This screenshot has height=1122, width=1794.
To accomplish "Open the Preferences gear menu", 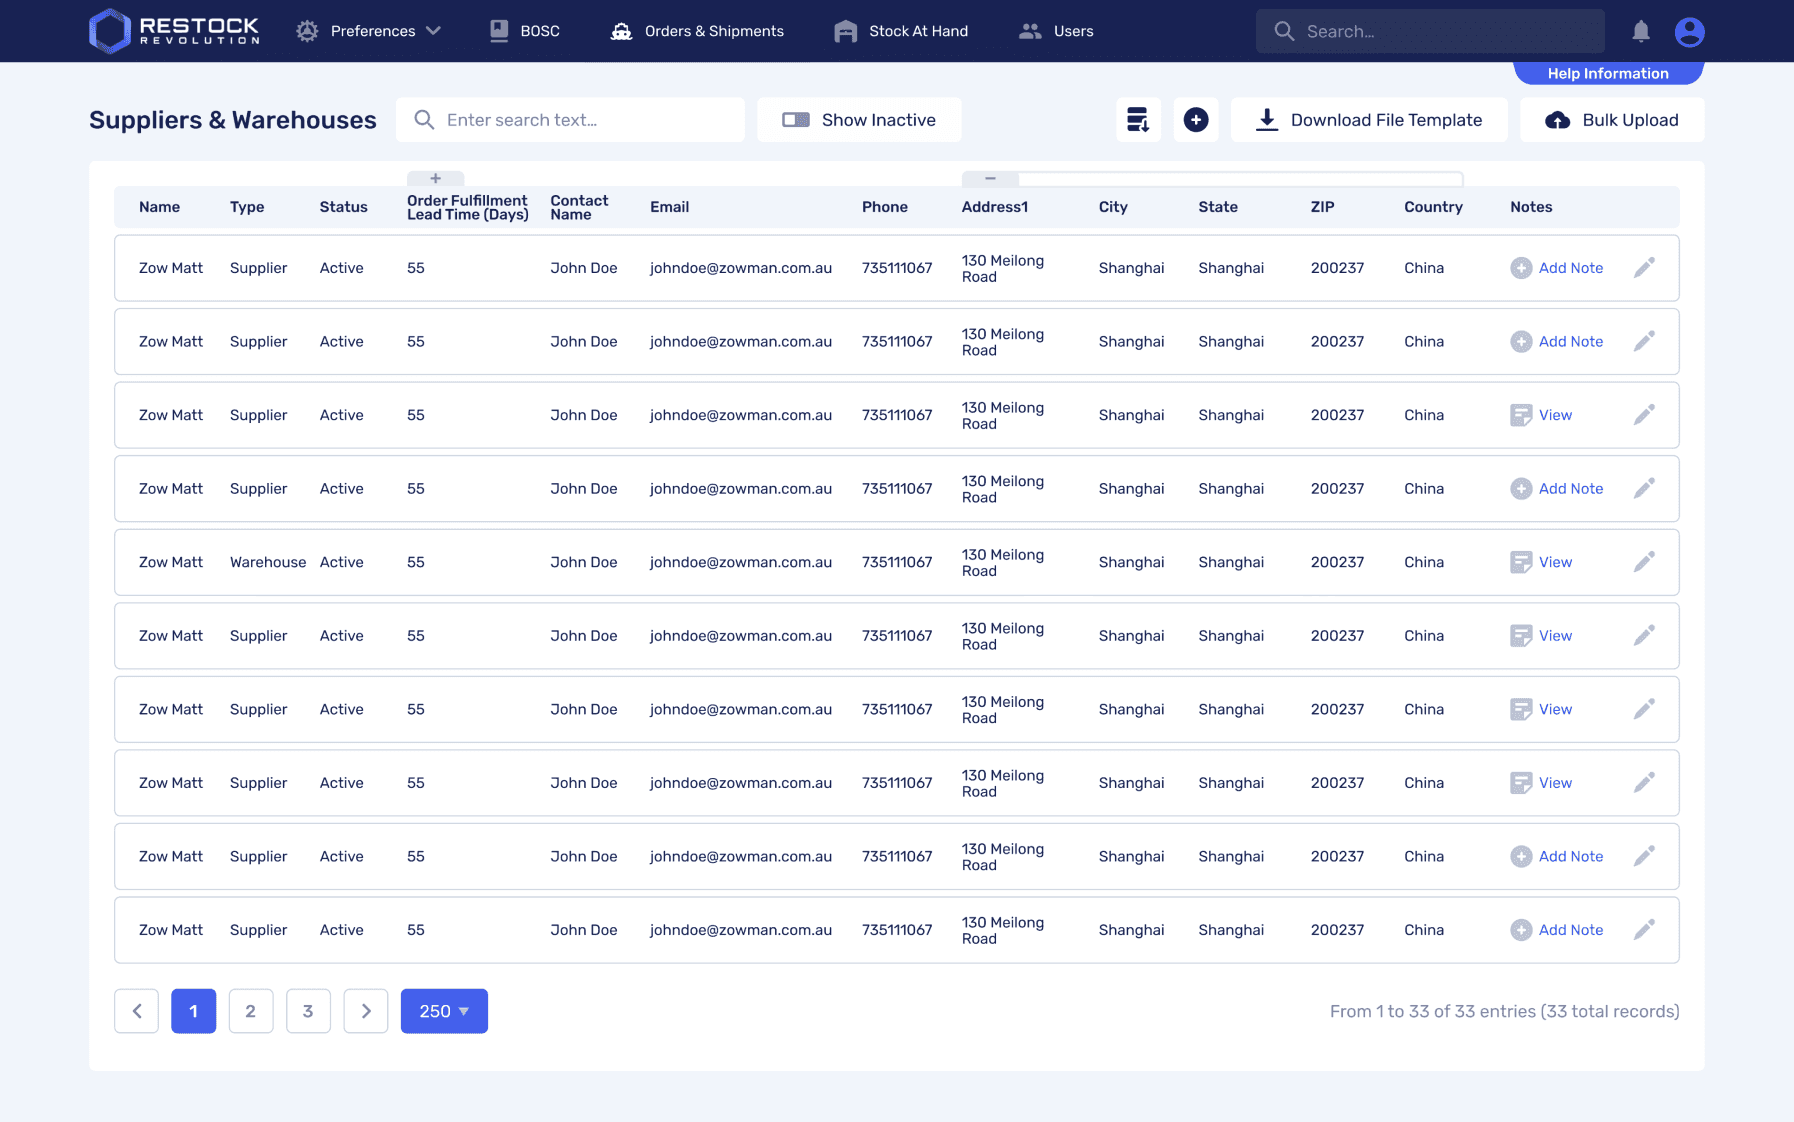I will click(307, 31).
